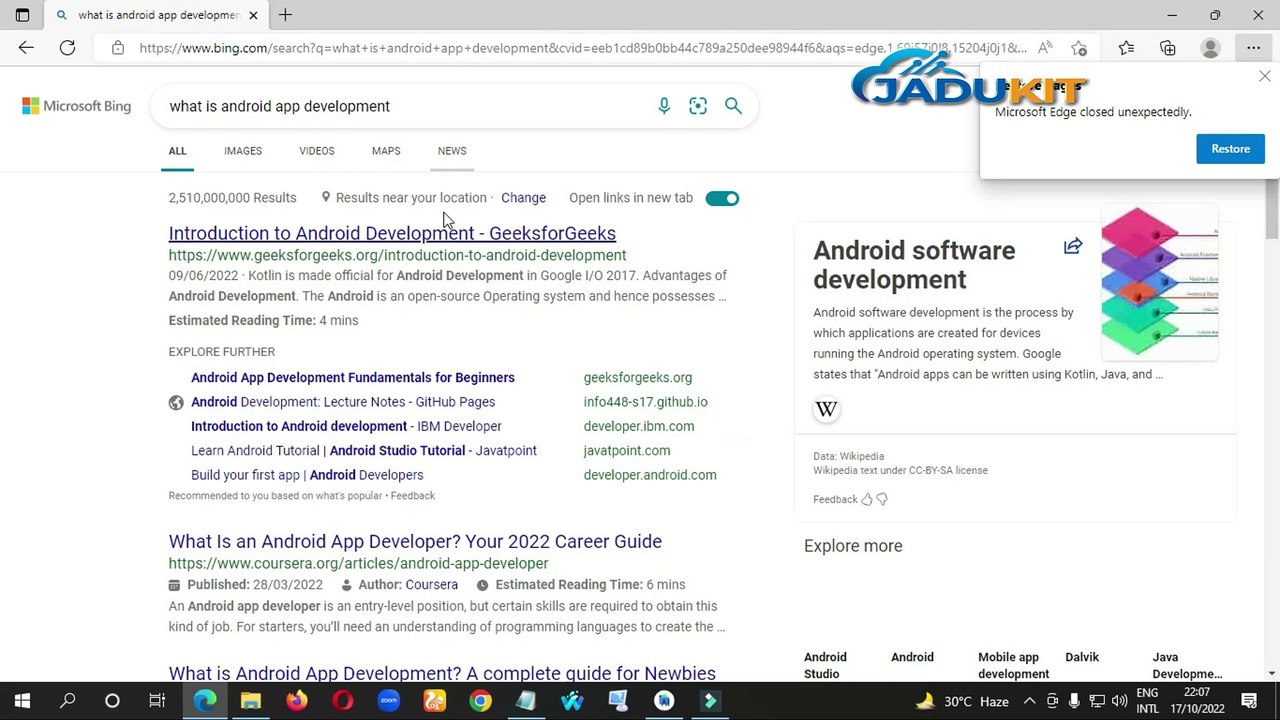This screenshot has height=720, width=1280.
Task: Open Edge settings and more menu
Action: [x=1253, y=48]
